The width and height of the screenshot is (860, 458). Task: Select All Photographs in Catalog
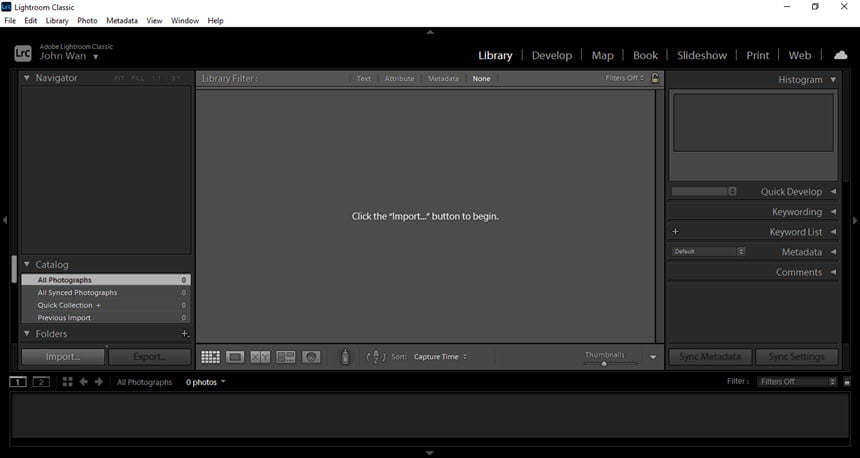106,280
